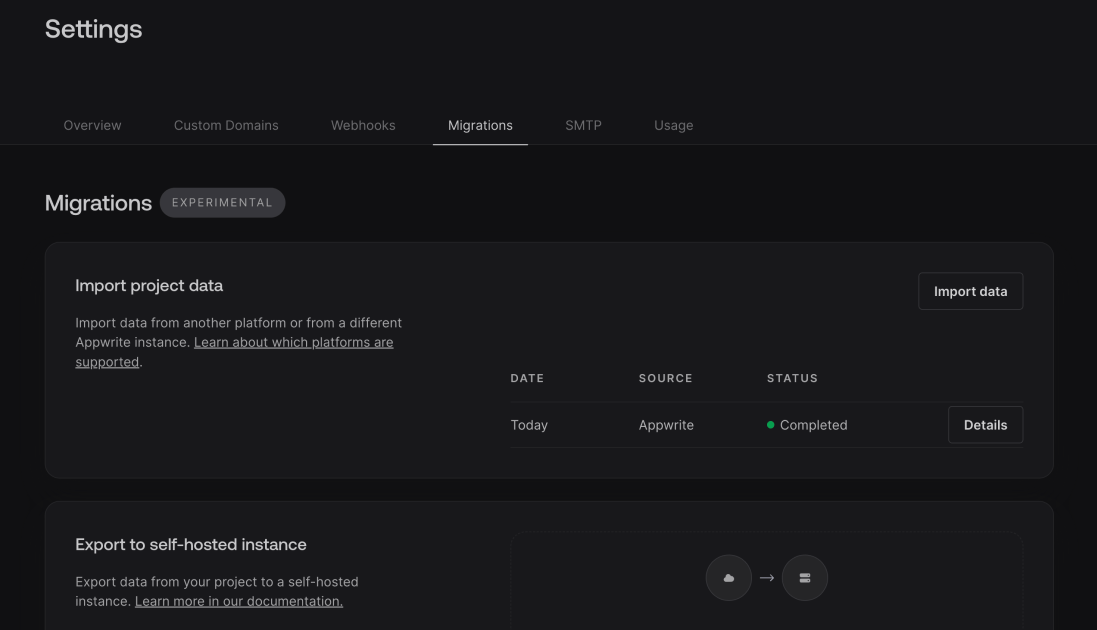Viewport: 1097px width, 630px height.
Task: Click the self-hosted instance server icon
Action: click(804, 577)
